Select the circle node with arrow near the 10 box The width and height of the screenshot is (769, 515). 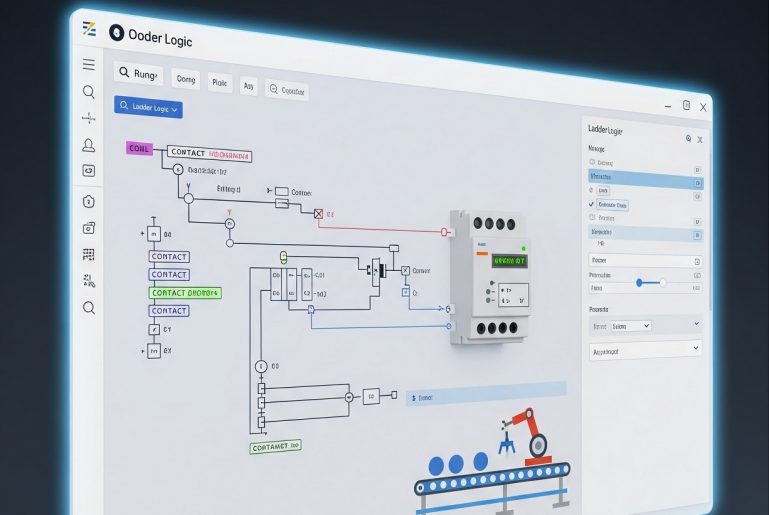coord(349,397)
